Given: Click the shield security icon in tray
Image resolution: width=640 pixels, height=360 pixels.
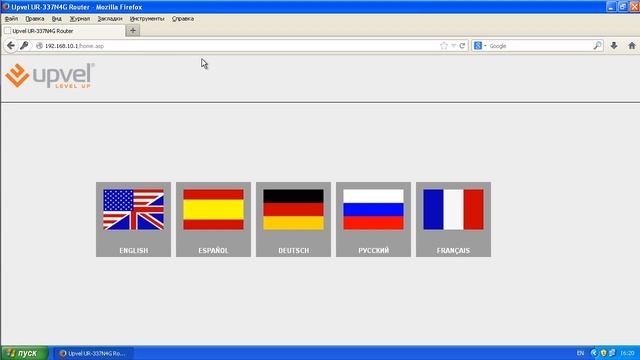Looking at the screenshot, I should 603,353.
